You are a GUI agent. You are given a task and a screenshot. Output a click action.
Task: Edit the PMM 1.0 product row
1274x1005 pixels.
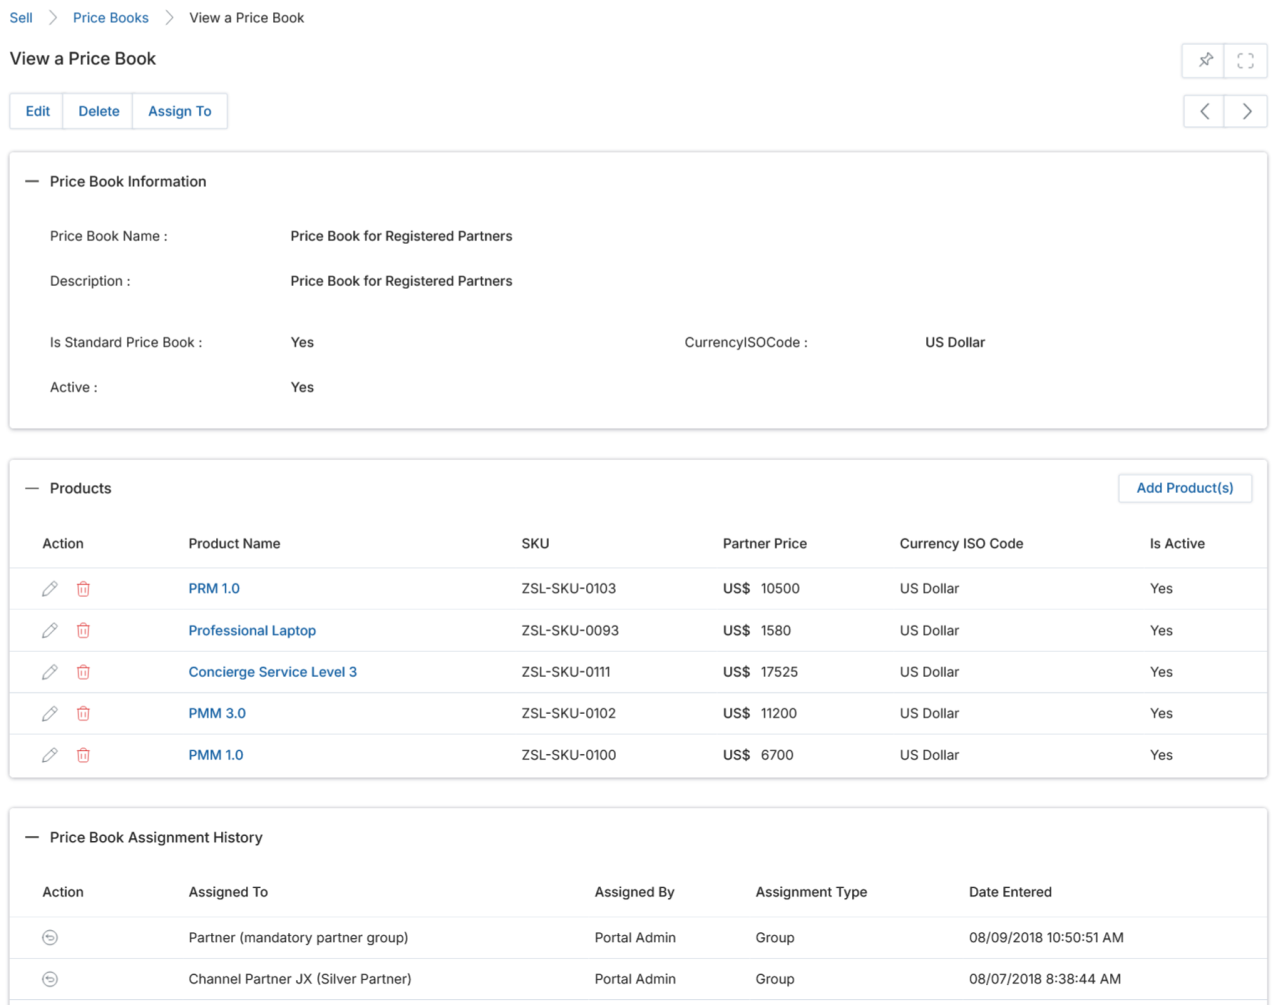point(50,755)
